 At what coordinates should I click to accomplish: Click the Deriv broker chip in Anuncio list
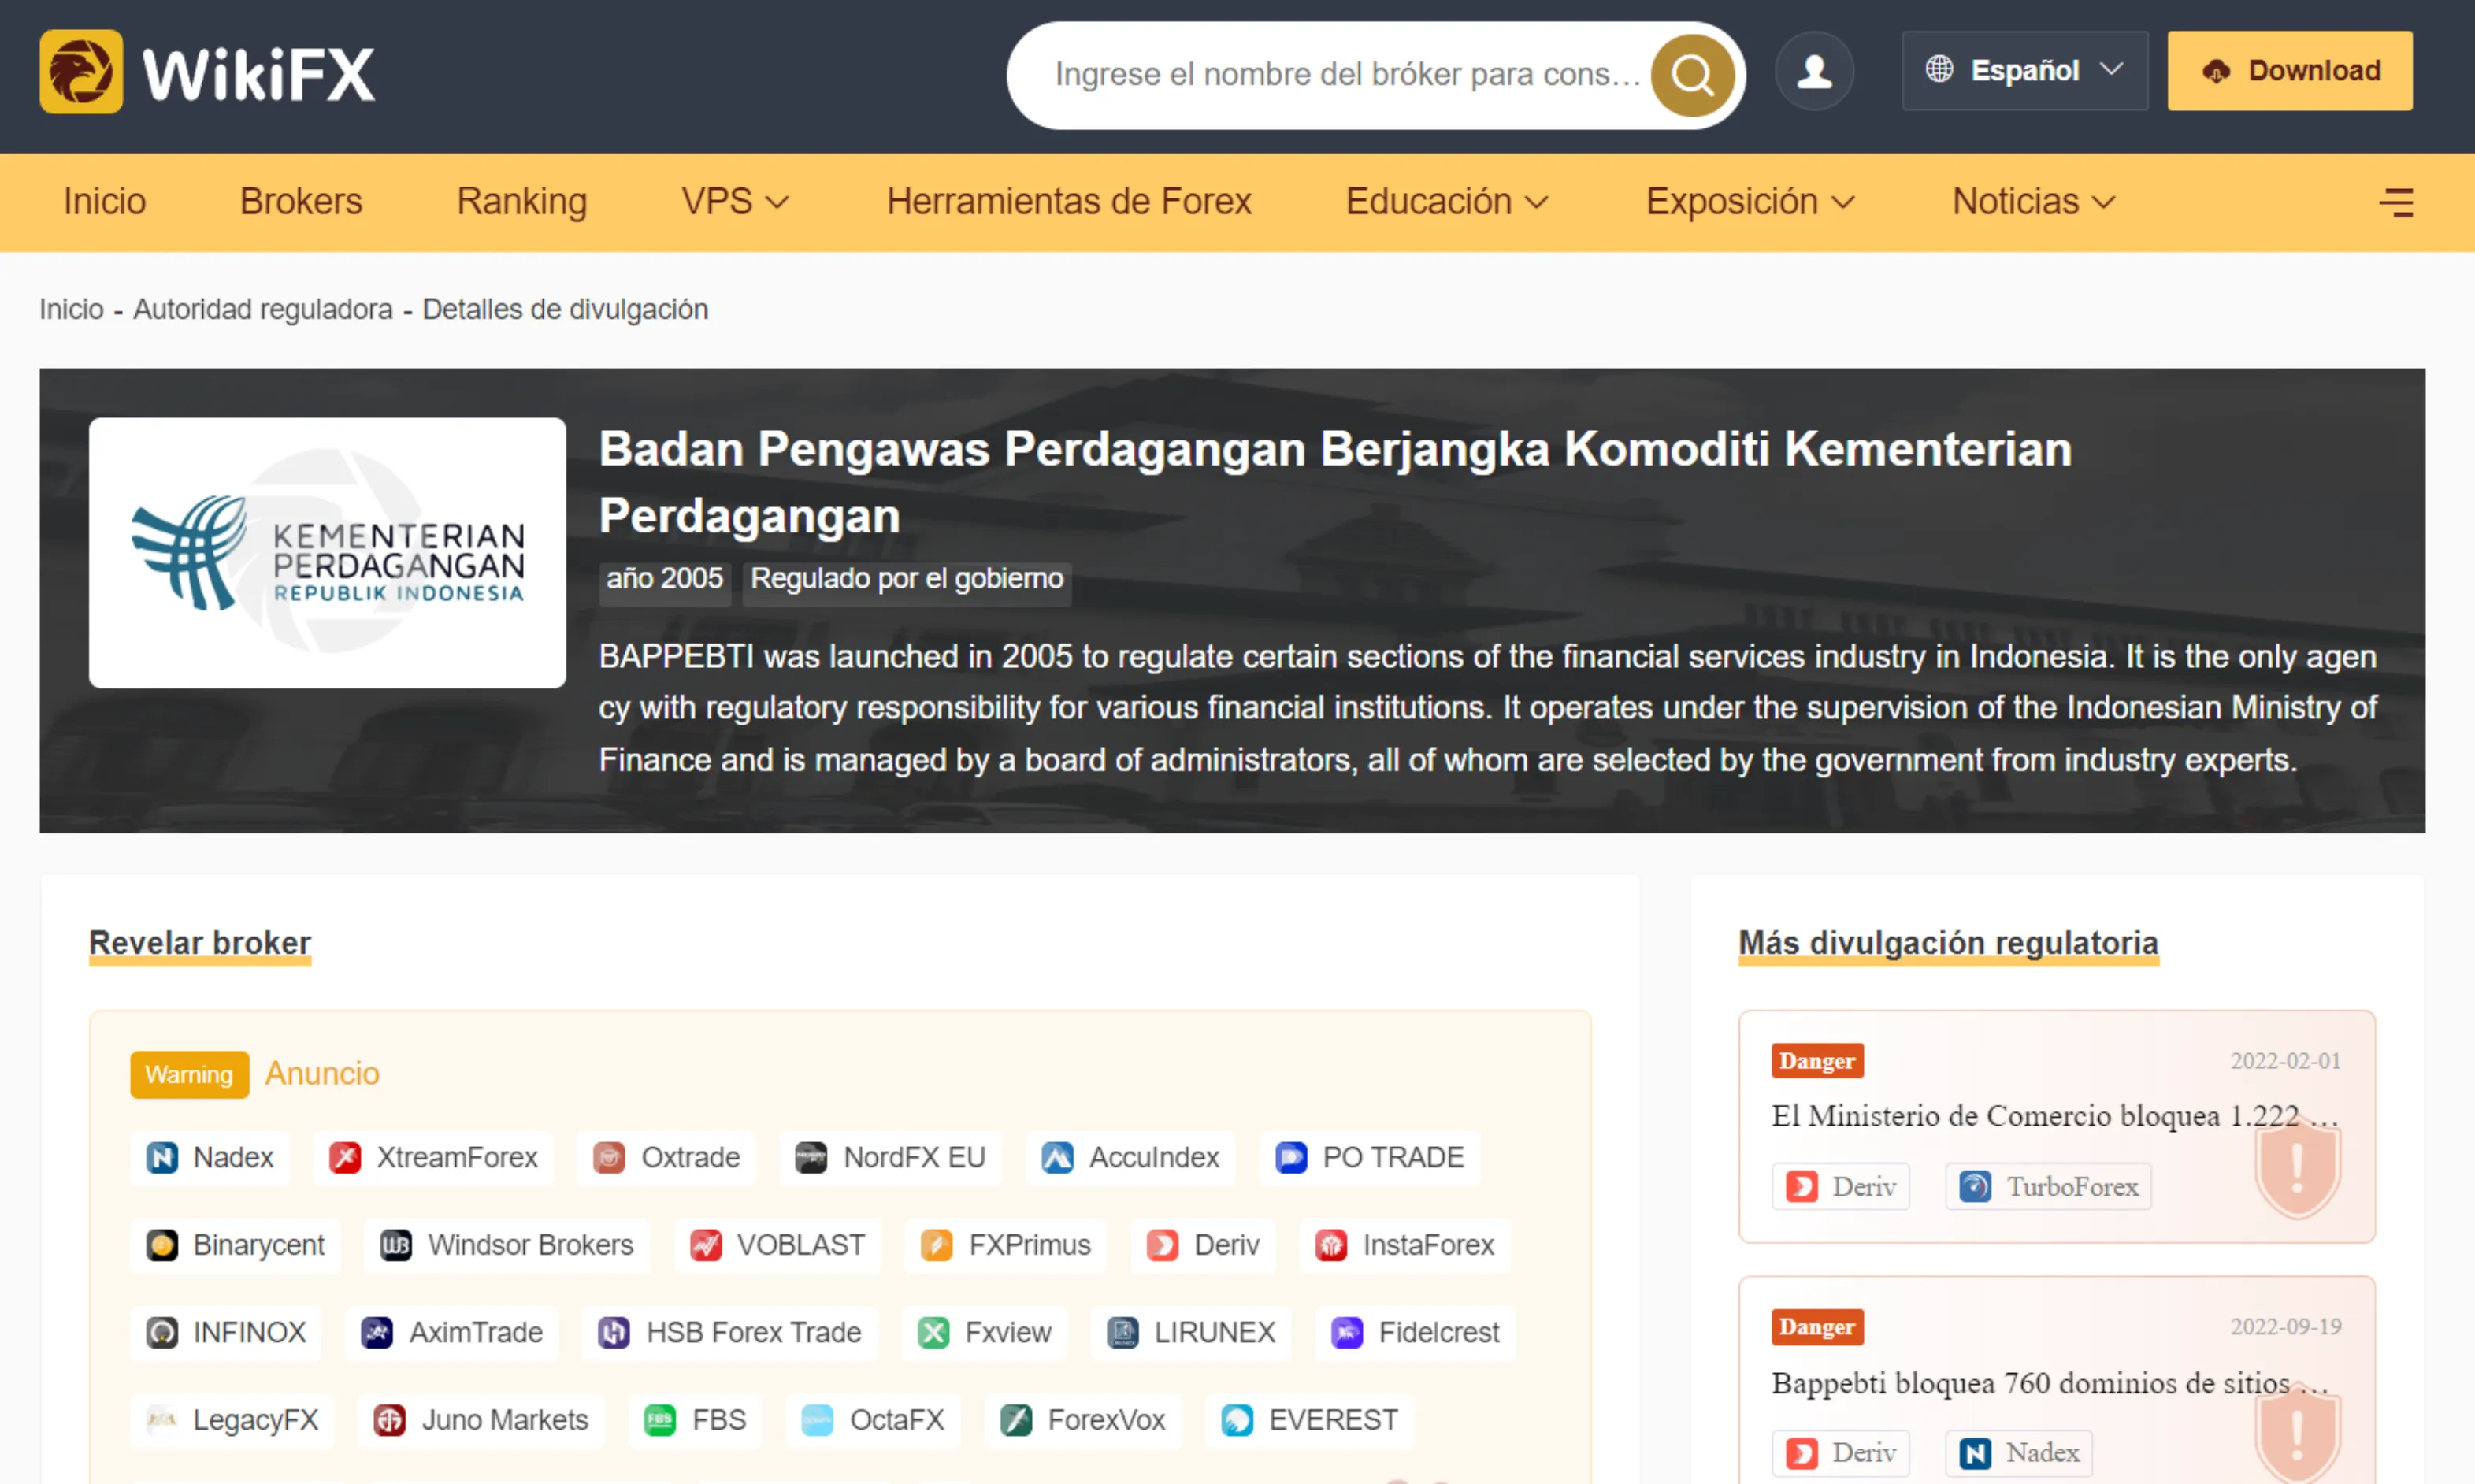coord(1203,1245)
